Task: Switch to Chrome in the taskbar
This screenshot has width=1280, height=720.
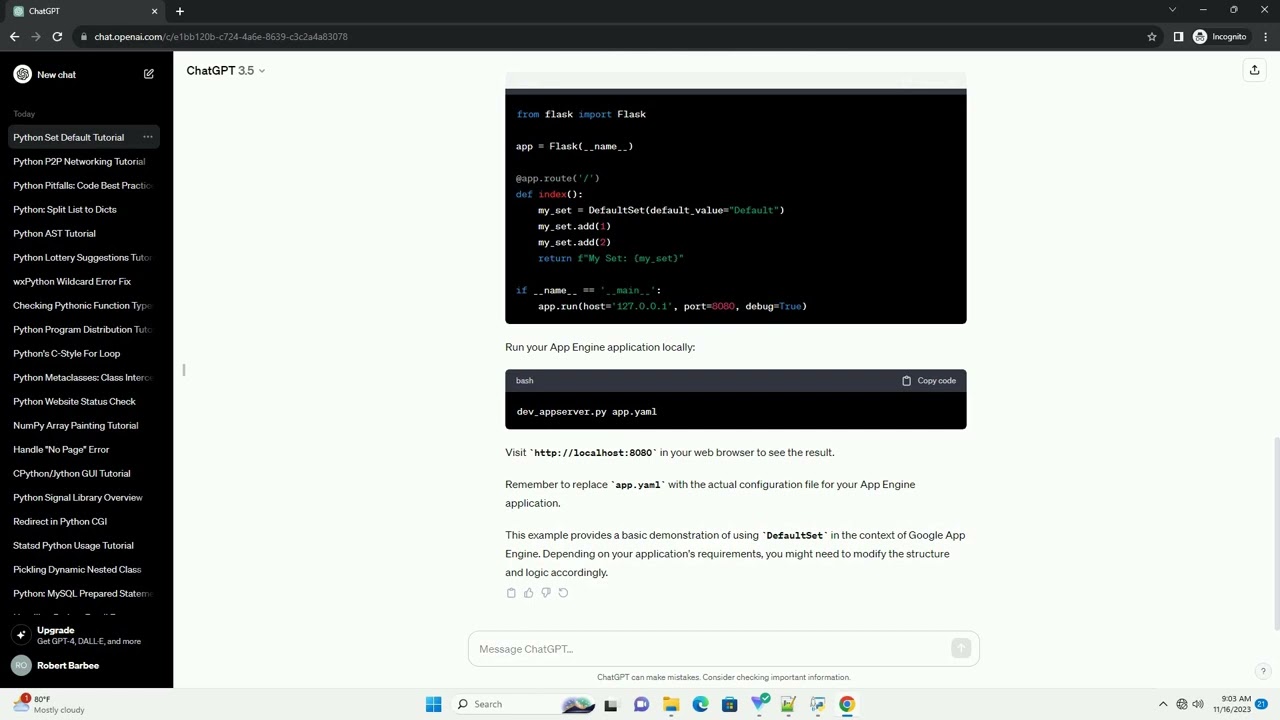Action: (847, 704)
